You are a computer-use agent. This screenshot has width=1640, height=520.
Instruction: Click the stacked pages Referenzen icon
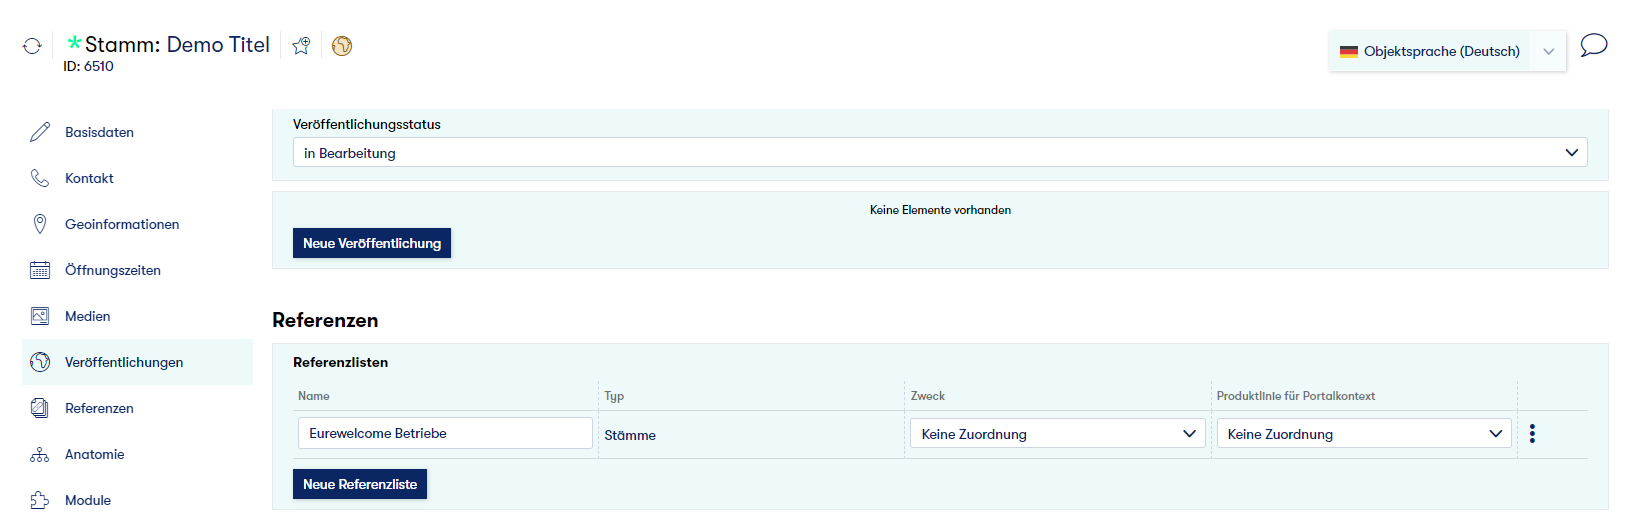pyautogui.click(x=40, y=408)
